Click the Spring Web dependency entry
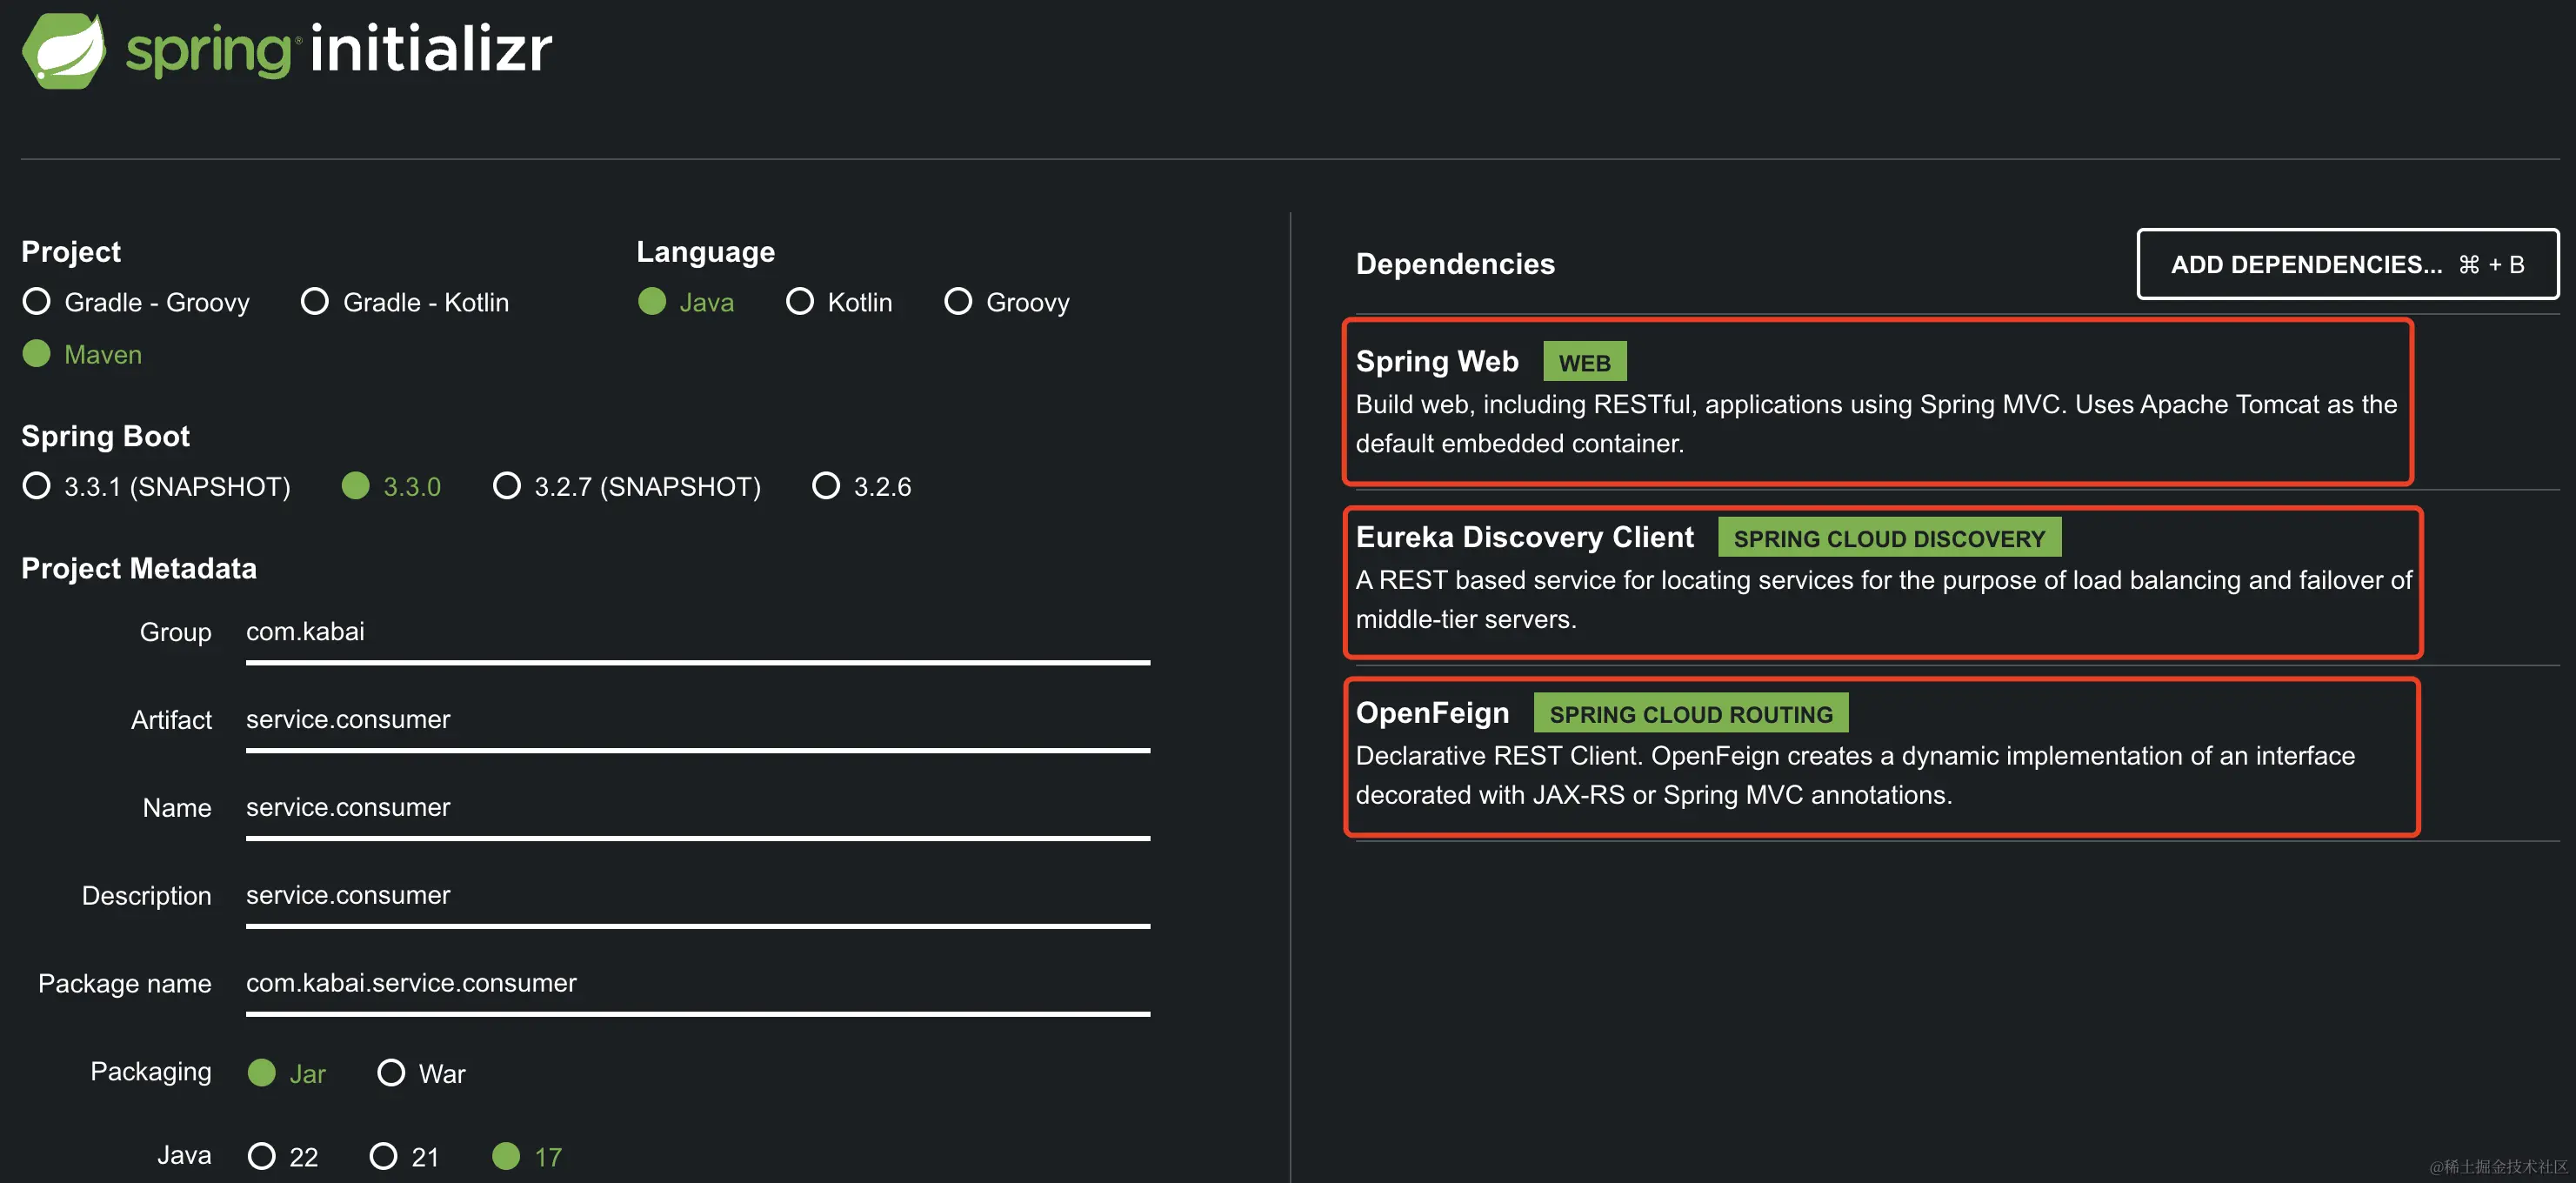Image resolution: width=2576 pixels, height=1183 pixels. coord(1876,402)
